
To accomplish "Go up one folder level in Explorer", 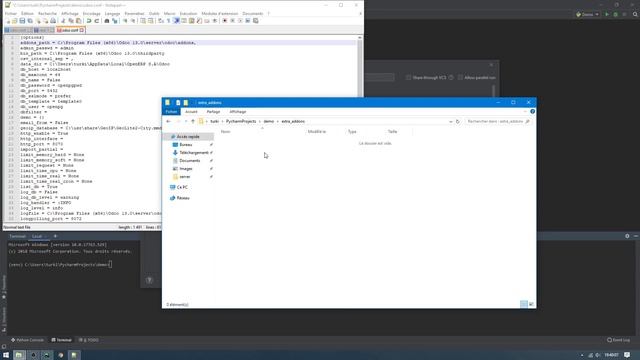I will pyautogui.click(x=193, y=122).
